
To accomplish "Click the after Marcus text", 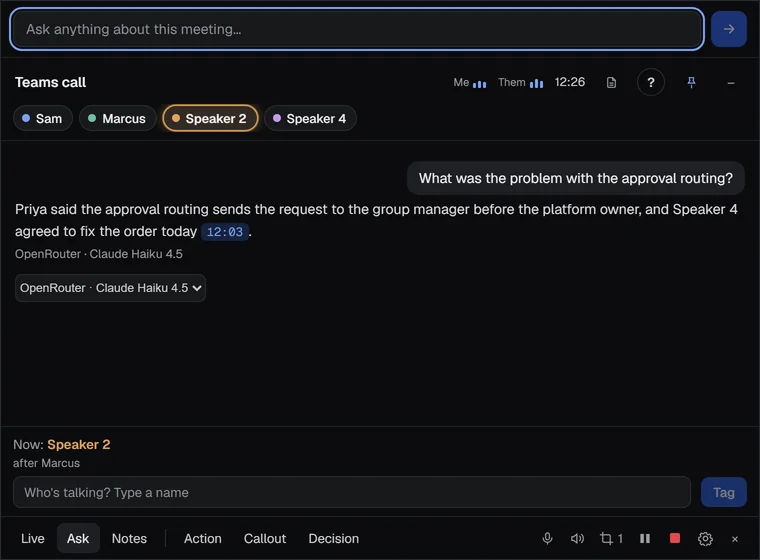I will 47,463.
